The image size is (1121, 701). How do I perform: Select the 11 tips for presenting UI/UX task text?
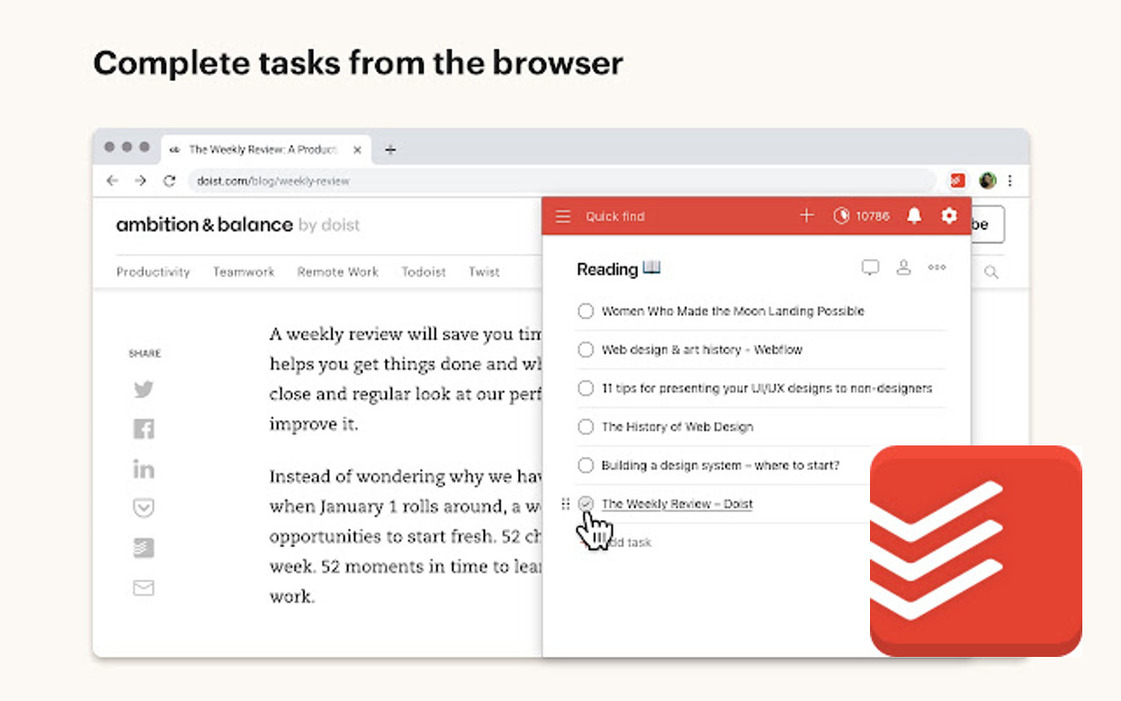767,388
